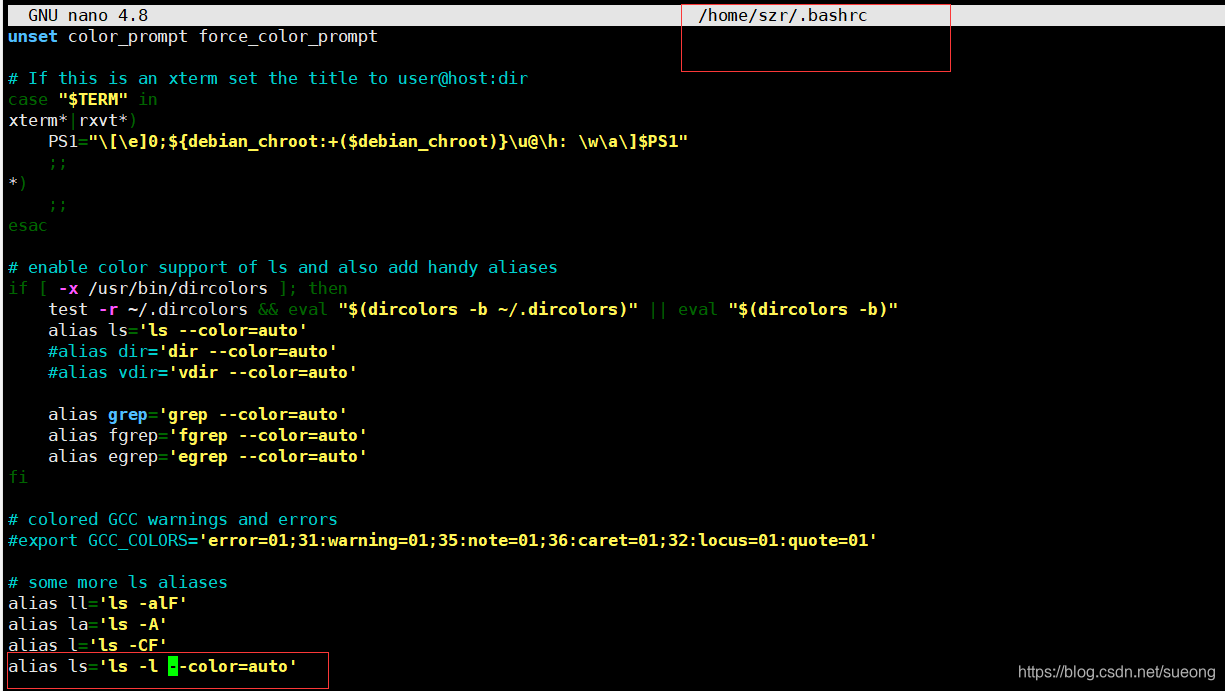Click the "alias grep='grep --color=auto'" line

(x=198, y=414)
